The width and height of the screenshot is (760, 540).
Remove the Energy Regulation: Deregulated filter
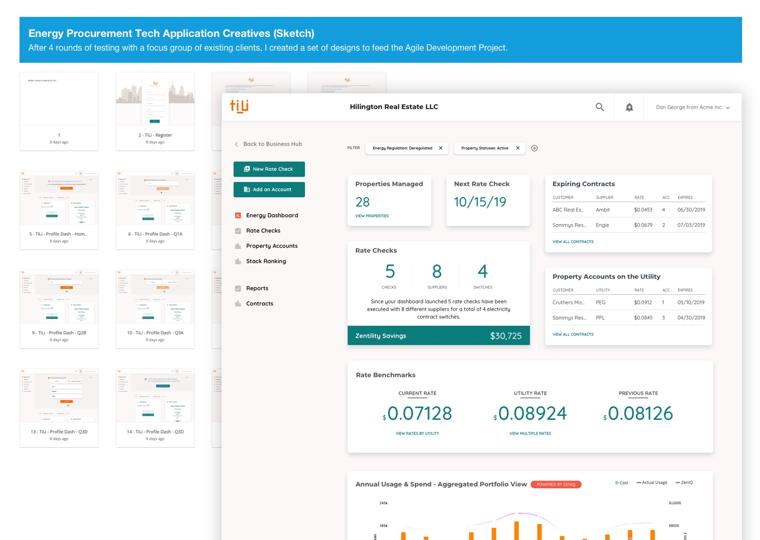pos(441,148)
